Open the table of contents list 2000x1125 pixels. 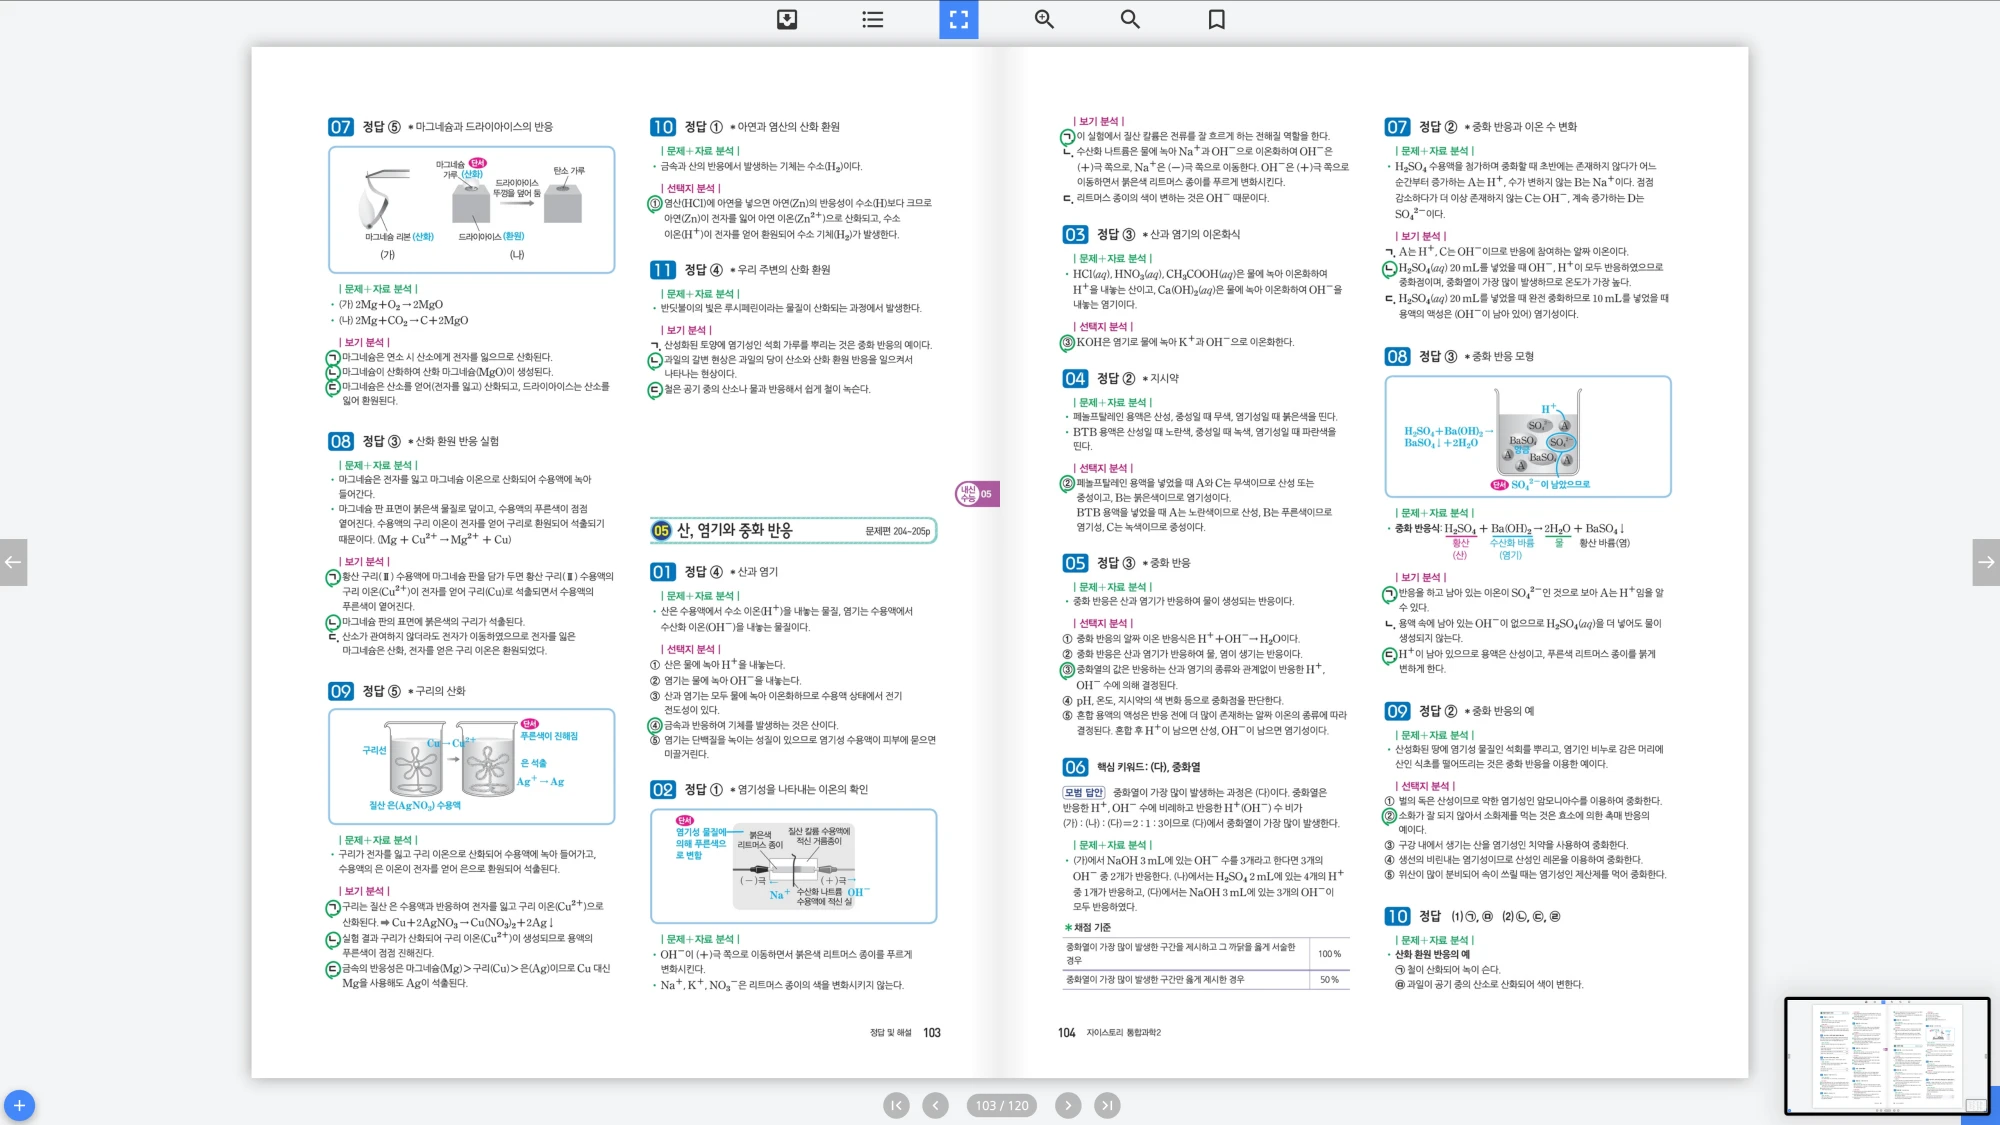pos(872,19)
